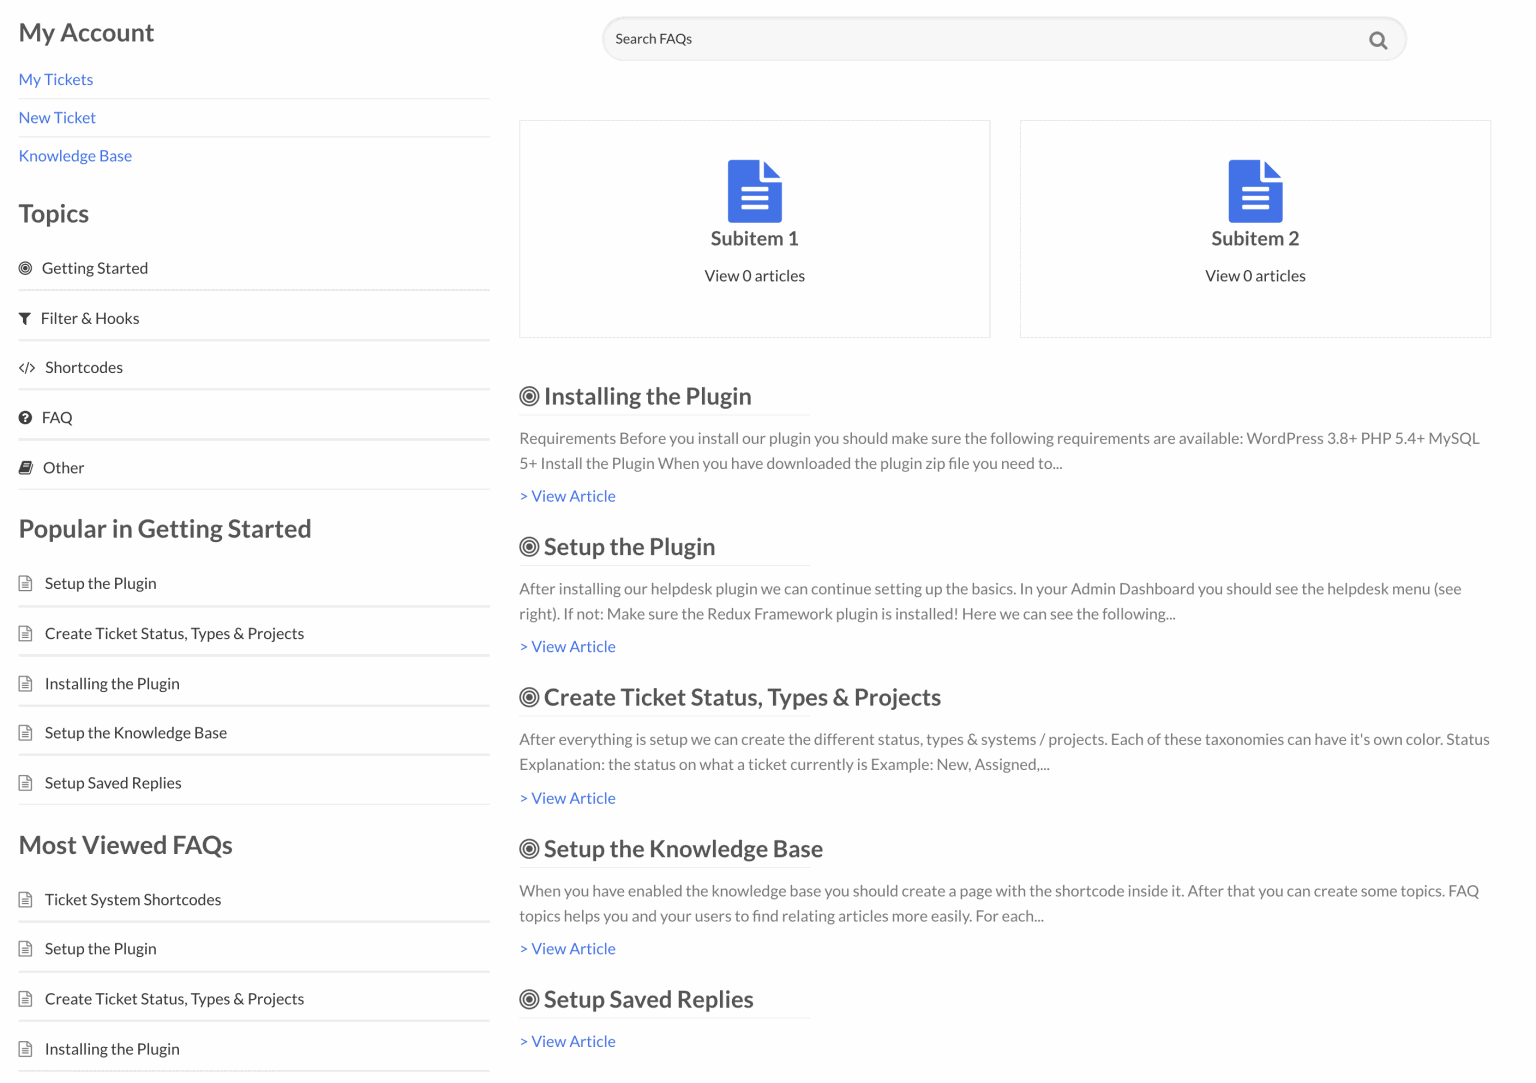Click the FAQ question mark icon
Screen dimensions: 1536x1083
[x=25, y=417]
